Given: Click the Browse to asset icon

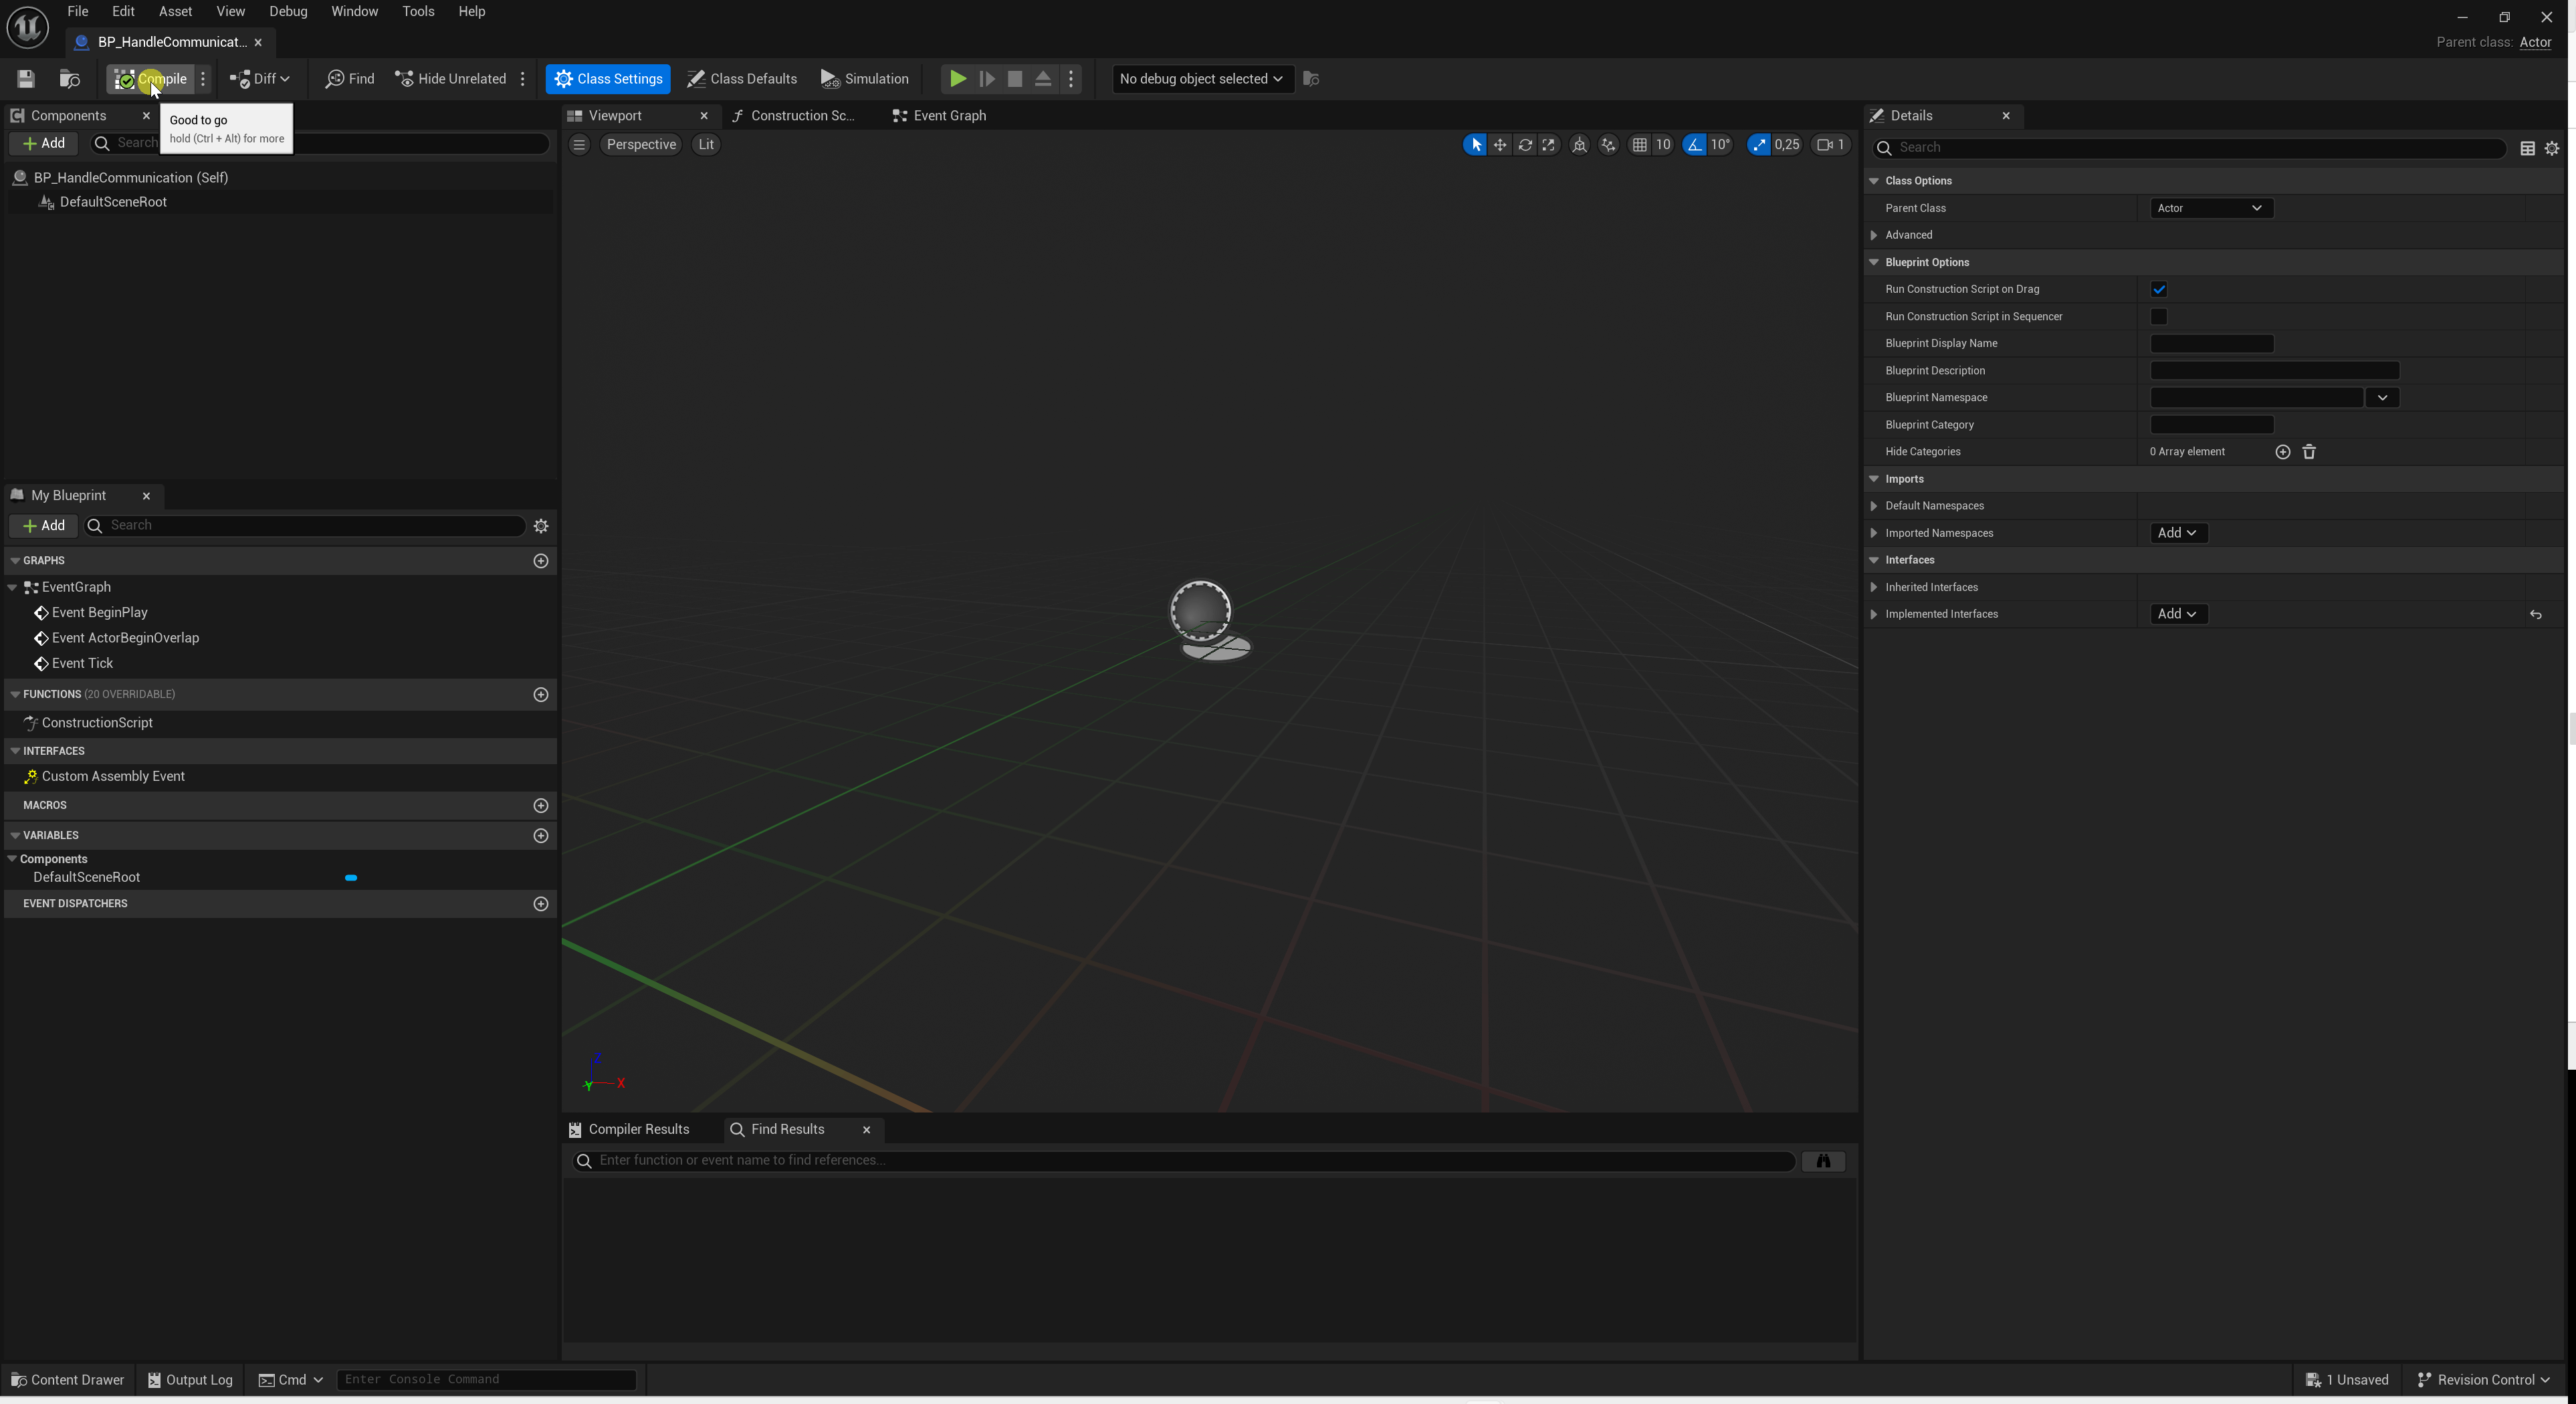Looking at the screenshot, I should click(x=69, y=79).
